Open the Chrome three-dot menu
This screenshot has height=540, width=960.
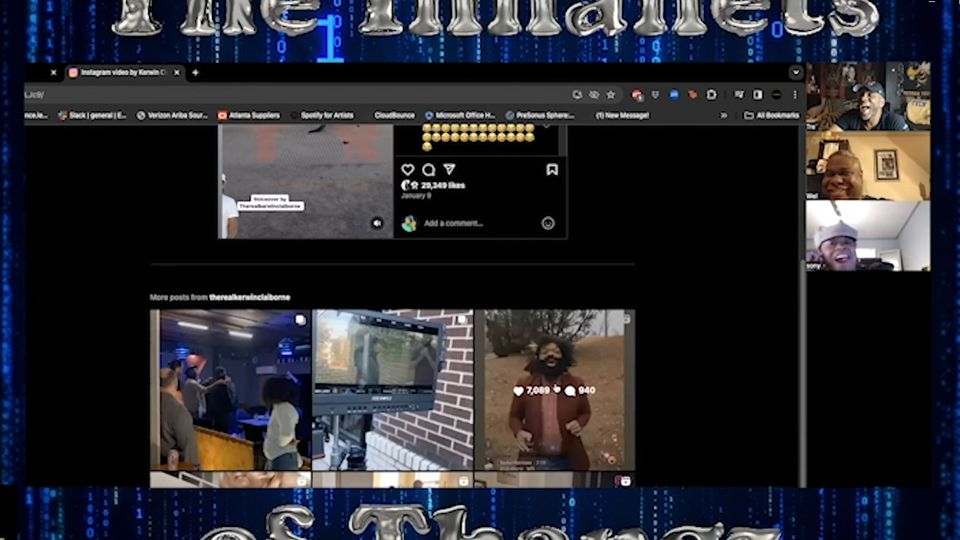(795, 95)
